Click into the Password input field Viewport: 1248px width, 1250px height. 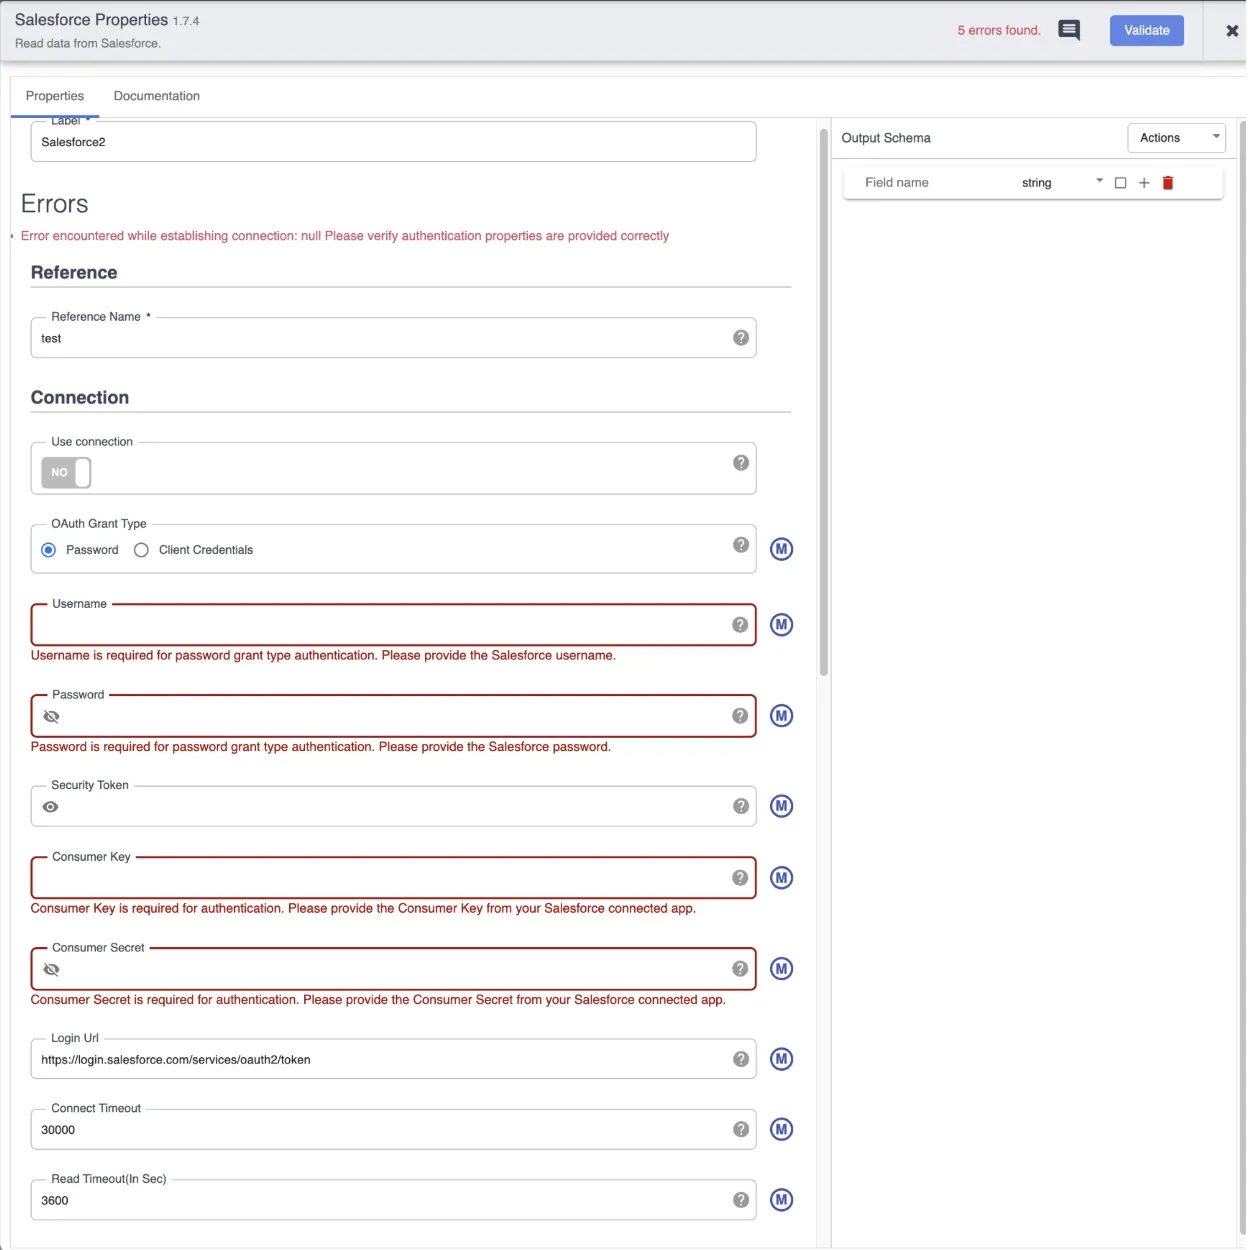pyautogui.click(x=395, y=716)
